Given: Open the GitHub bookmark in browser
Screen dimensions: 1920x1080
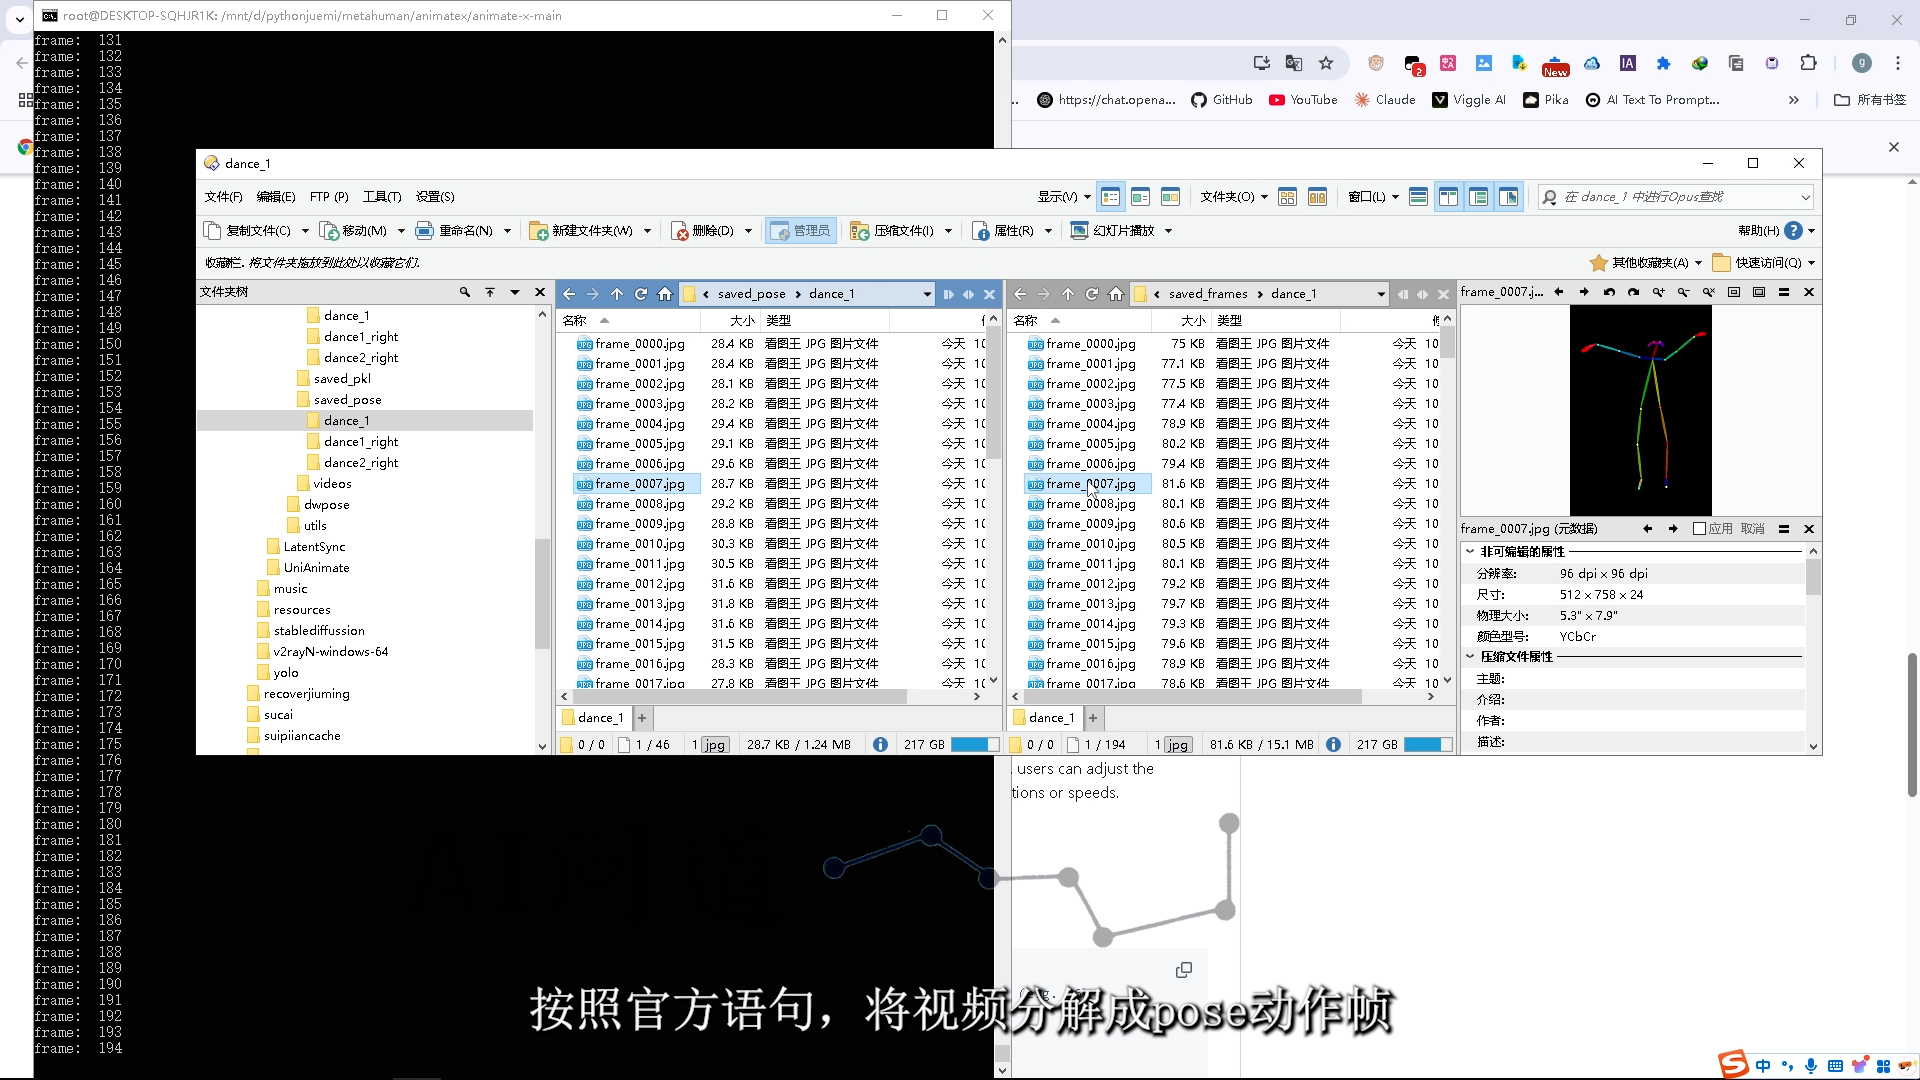Looking at the screenshot, I should (x=1221, y=100).
